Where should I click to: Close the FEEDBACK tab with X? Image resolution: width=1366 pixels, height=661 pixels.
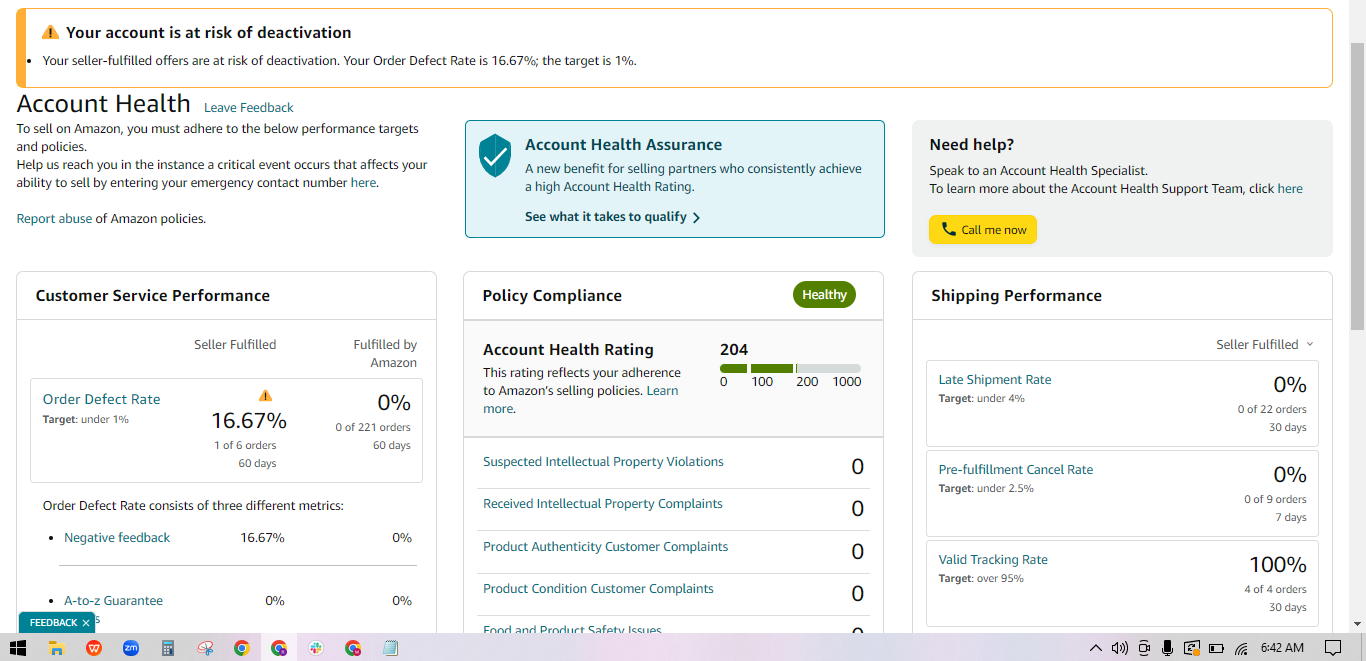pos(86,622)
